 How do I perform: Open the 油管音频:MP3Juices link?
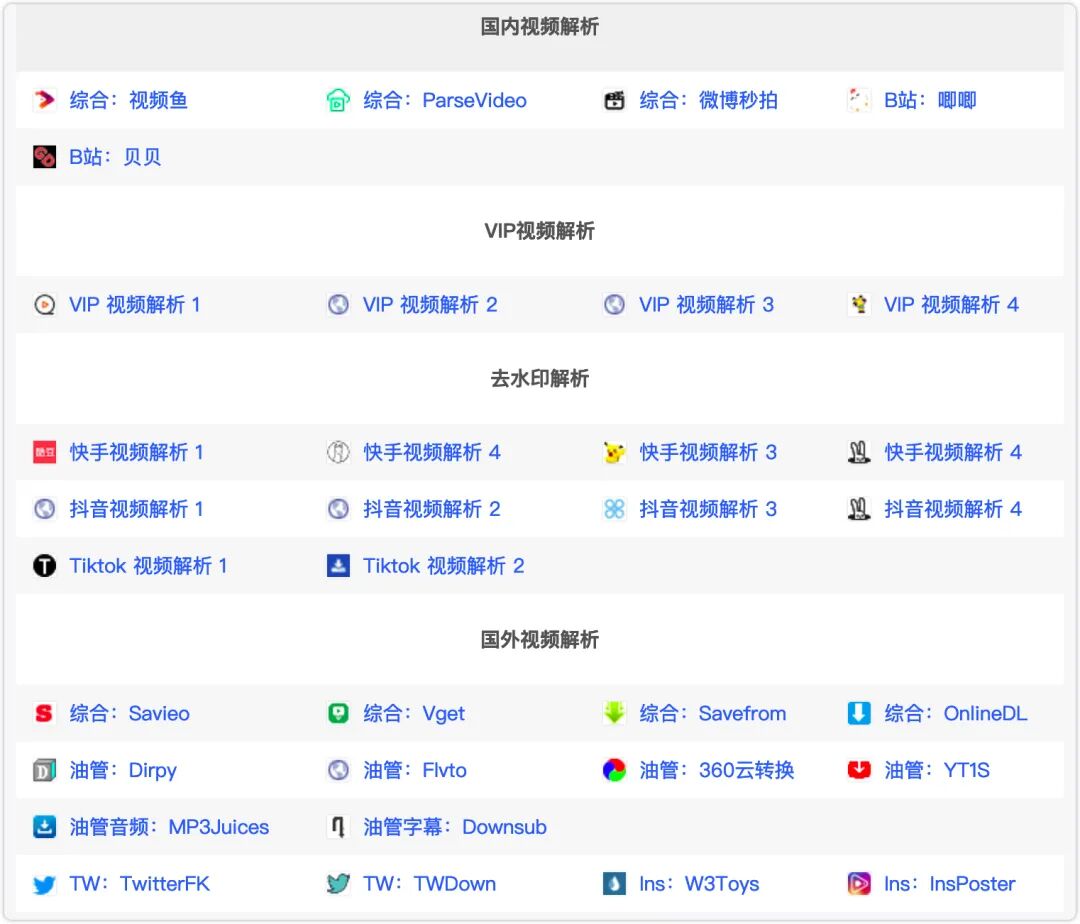tap(169, 827)
